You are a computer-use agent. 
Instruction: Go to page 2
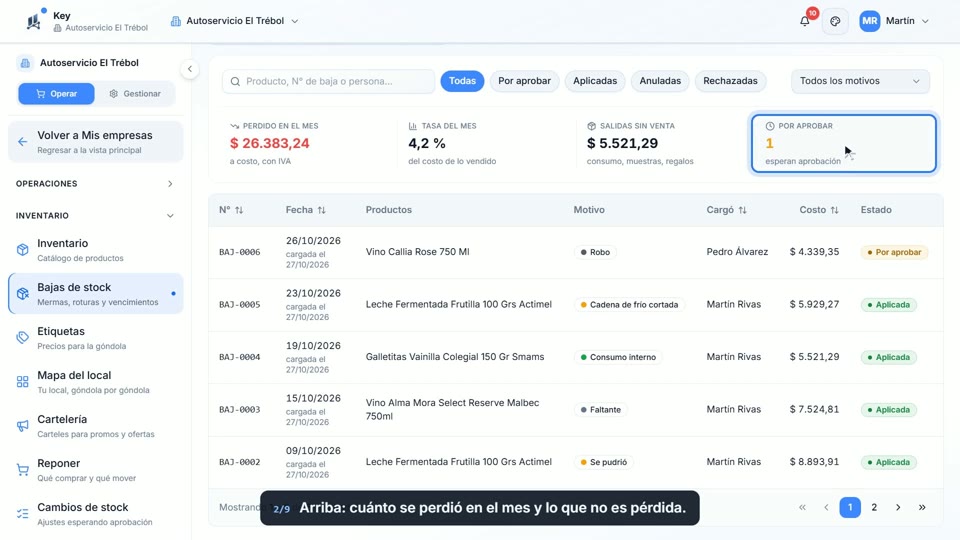click(x=874, y=507)
